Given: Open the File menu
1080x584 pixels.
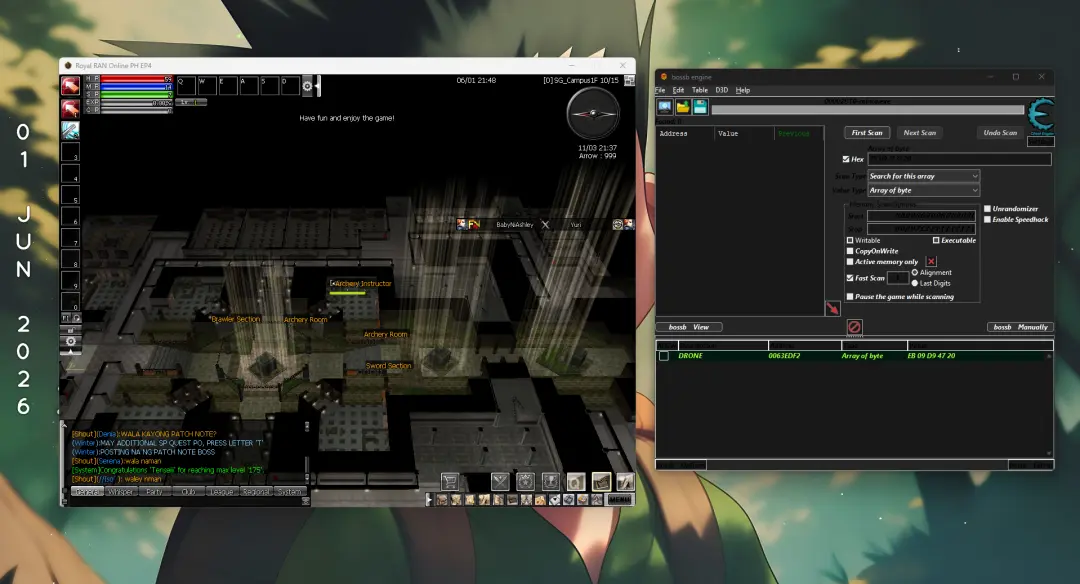Looking at the screenshot, I should (660, 90).
